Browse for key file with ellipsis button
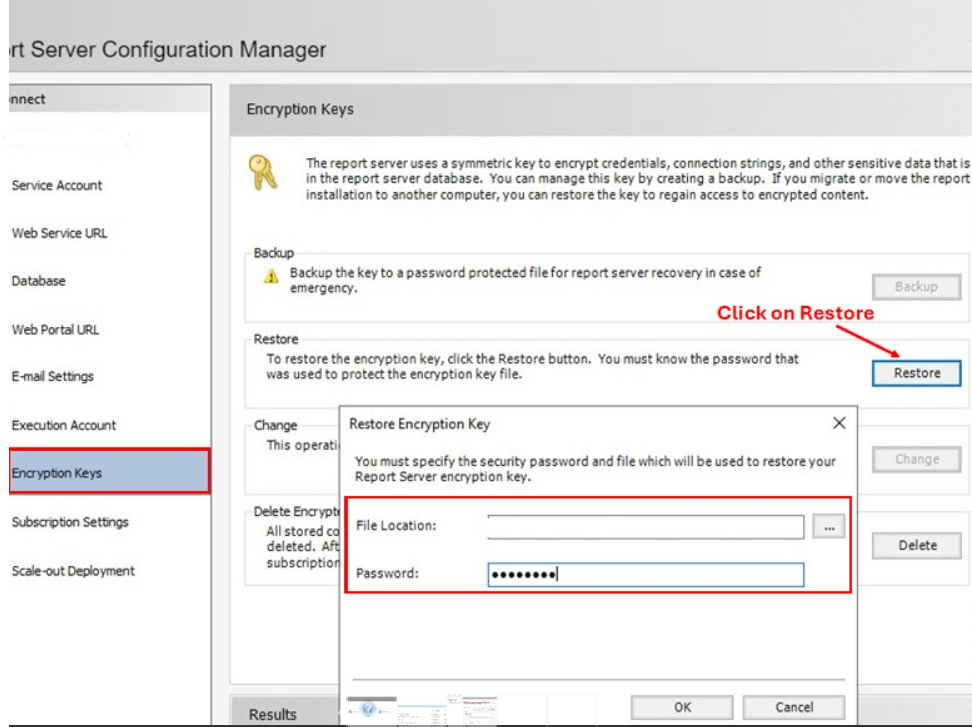The height and width of the screenshot is (727, 972). click(829, 526)
